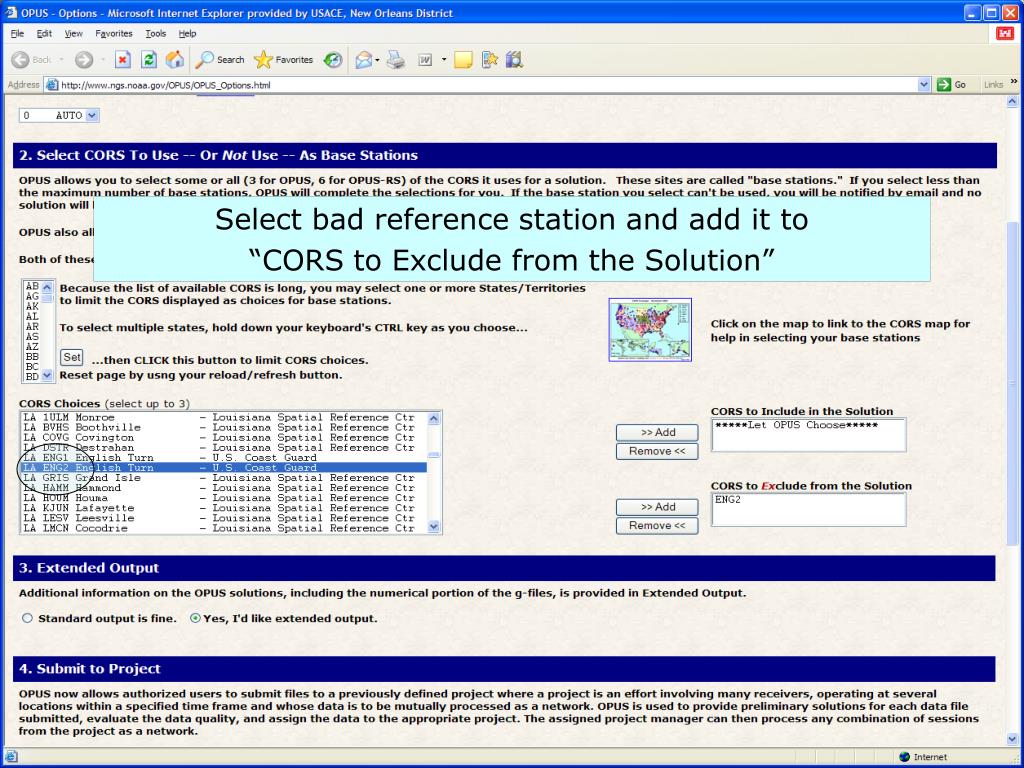Click the CORS coverage map thumbnail
The image size is (1024, 768).
(650, 330)
